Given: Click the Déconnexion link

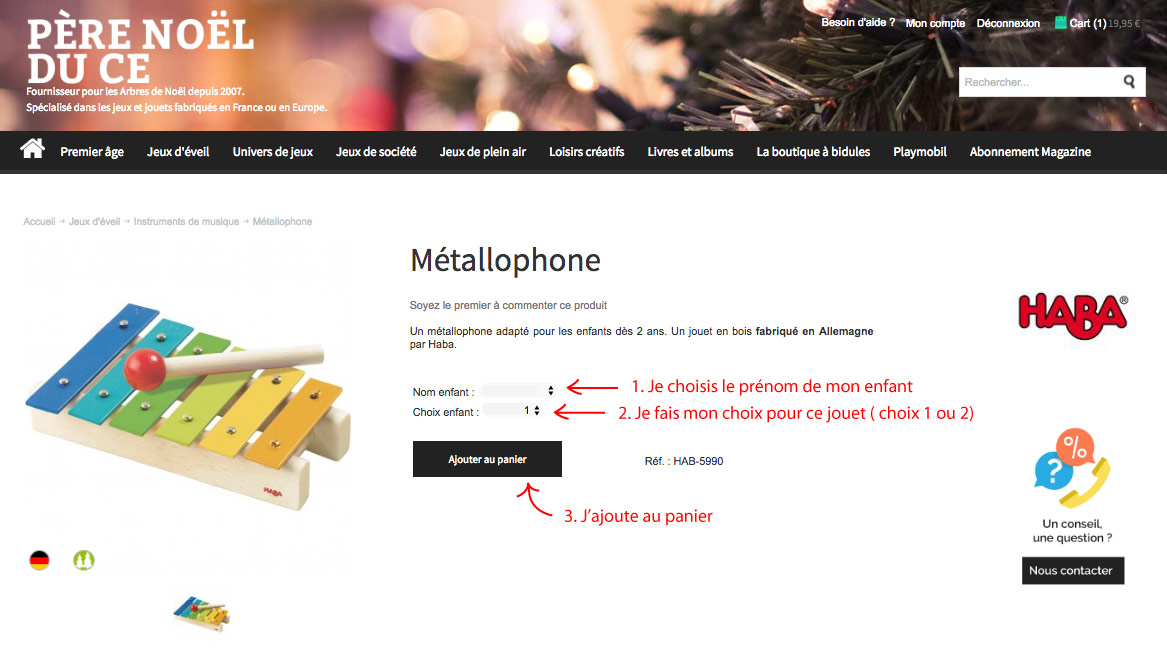Looking at the screenshot, I should click(x=1008, y=23).
